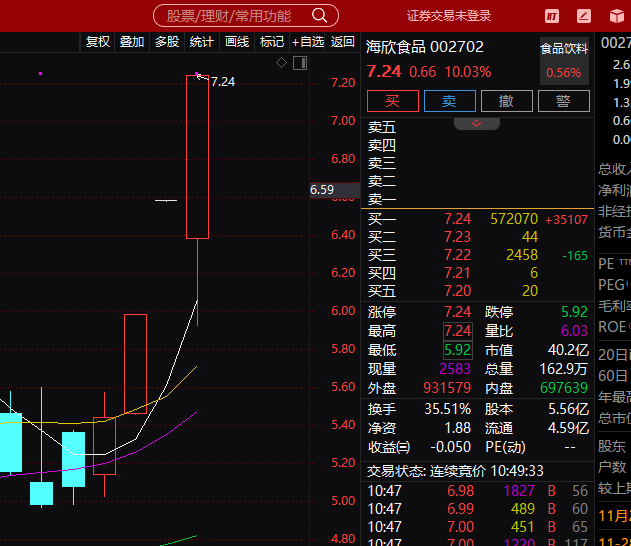Click the 撤 cancel order button
The width and height of the screenshot is (631, 546).
pos(507,101)
